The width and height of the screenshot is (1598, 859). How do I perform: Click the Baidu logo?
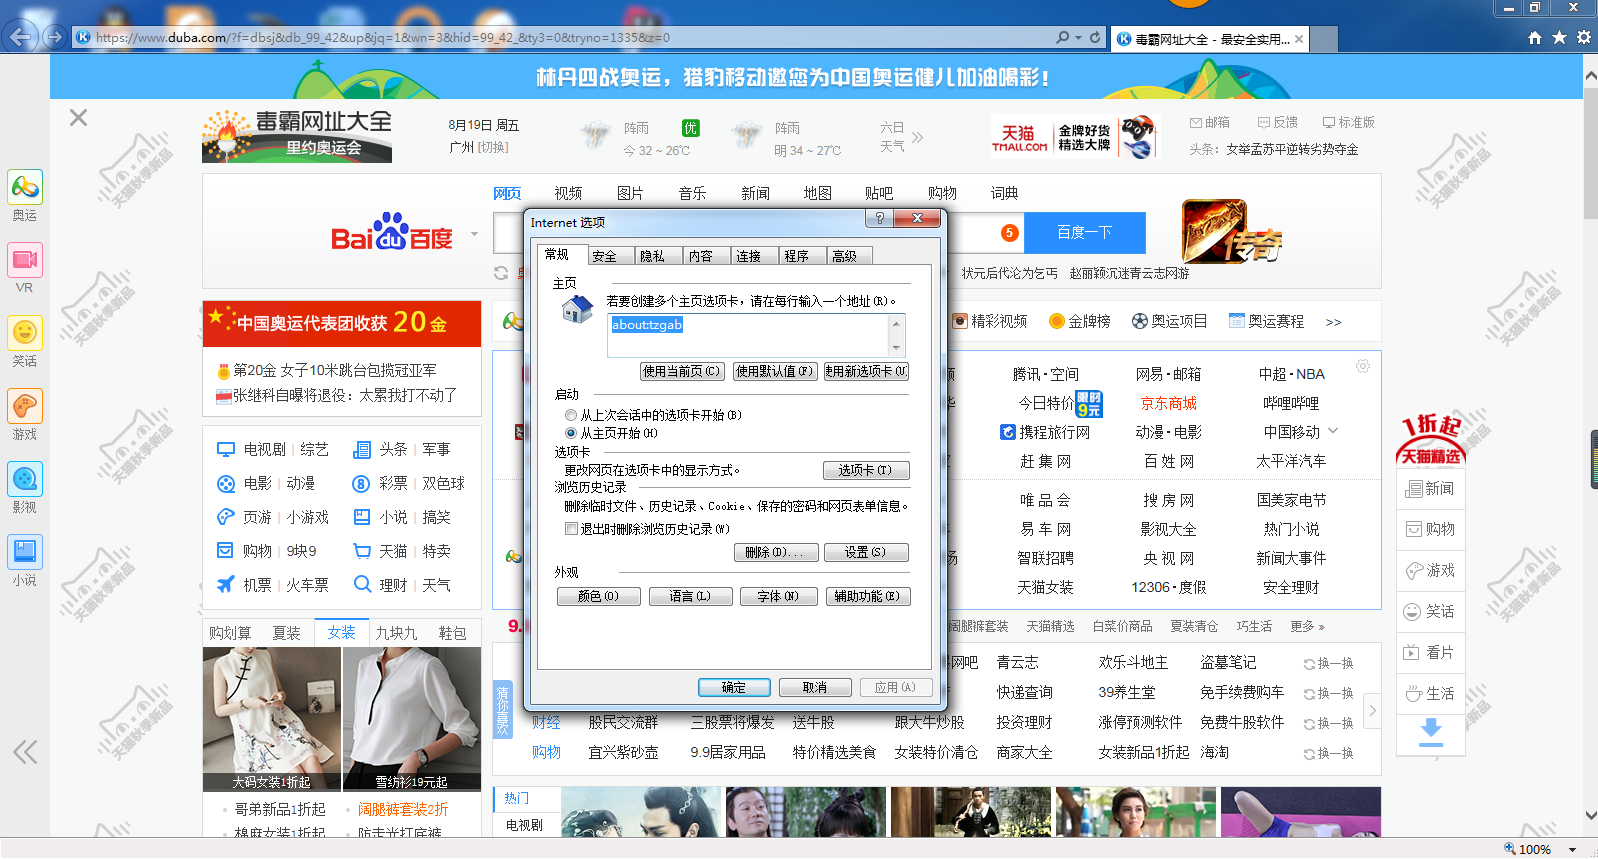click(x=392, y=233)
